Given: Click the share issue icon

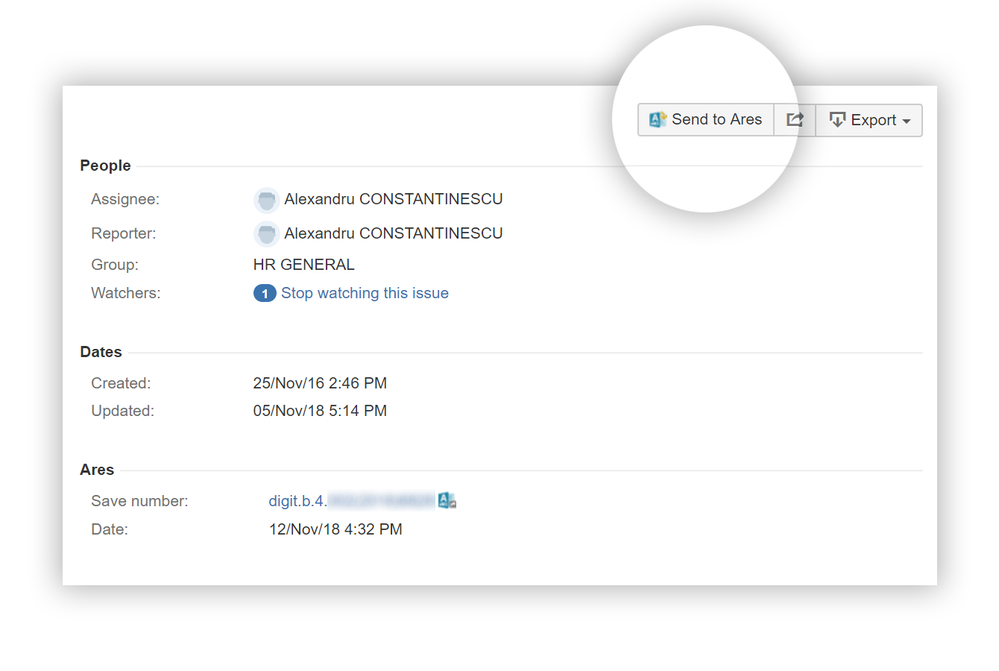Looking at the screenshot, I should point(794,119).
